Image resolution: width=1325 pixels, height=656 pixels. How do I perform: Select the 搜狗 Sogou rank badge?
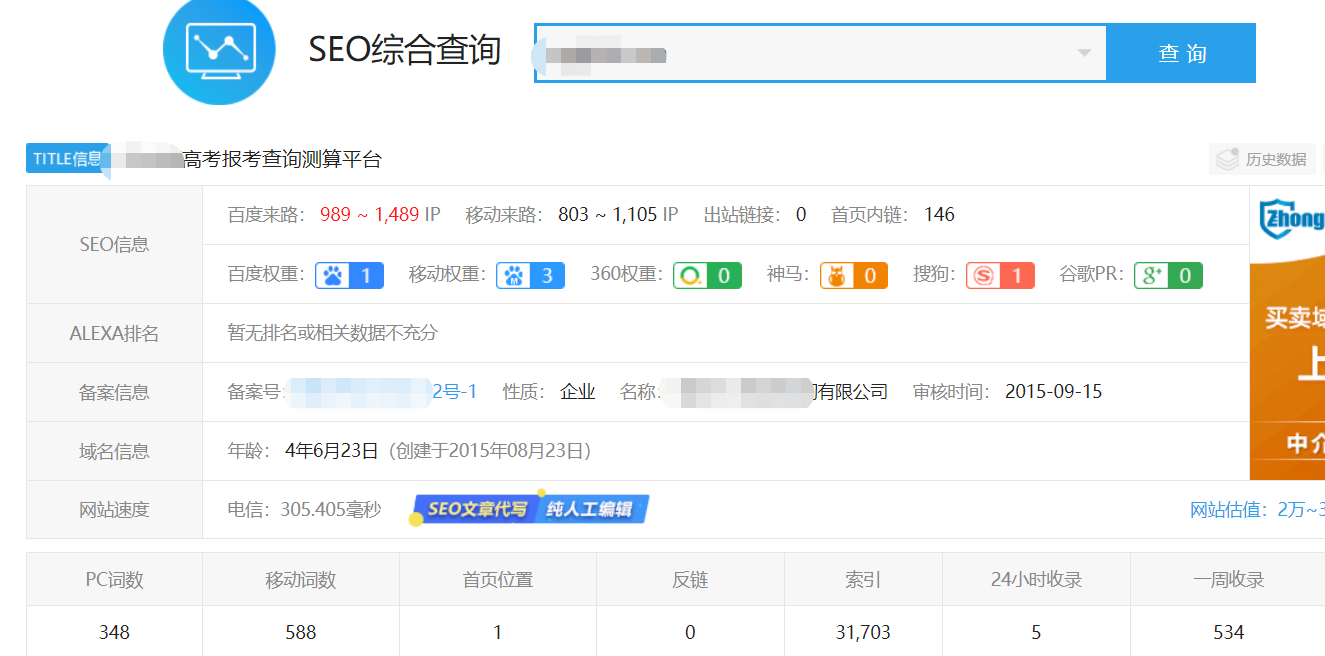[1000, 275]
